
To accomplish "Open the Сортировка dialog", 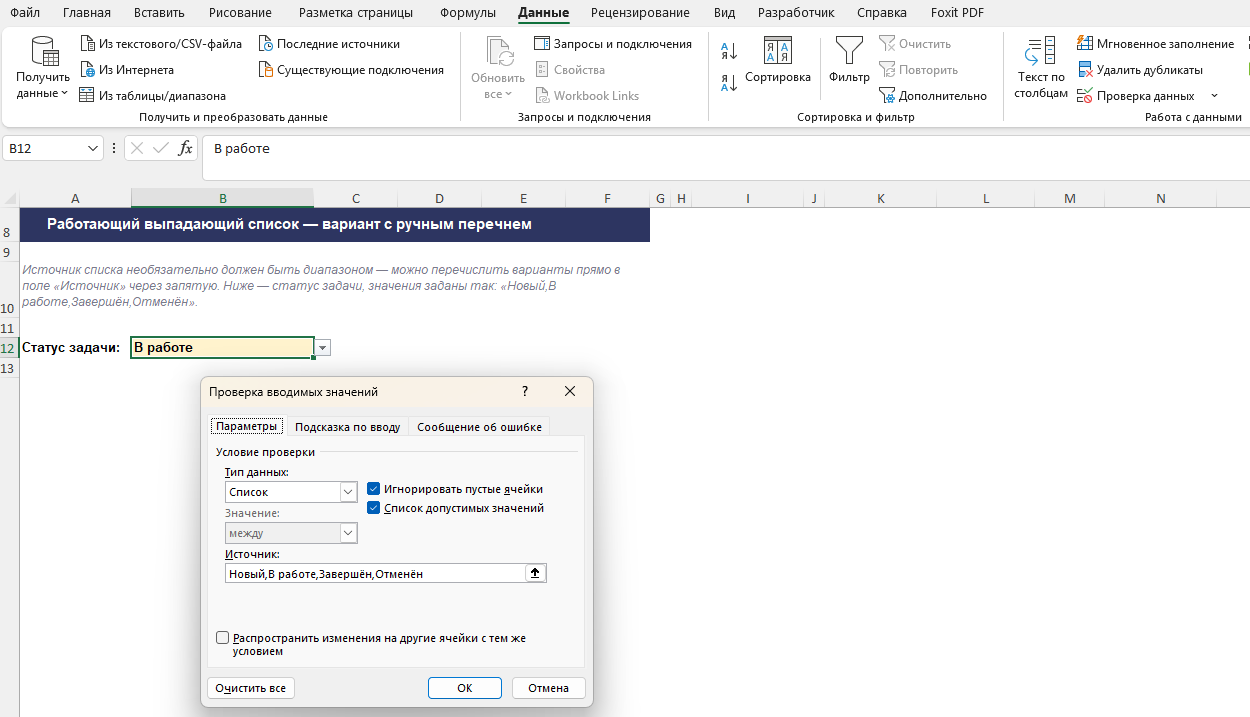I will tap(778, 62).
